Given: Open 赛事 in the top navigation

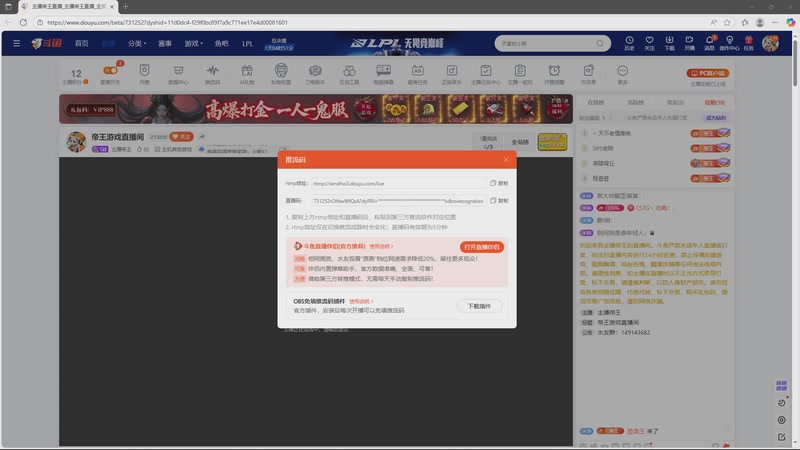Looking at the screenshot, I should (165, 43).
